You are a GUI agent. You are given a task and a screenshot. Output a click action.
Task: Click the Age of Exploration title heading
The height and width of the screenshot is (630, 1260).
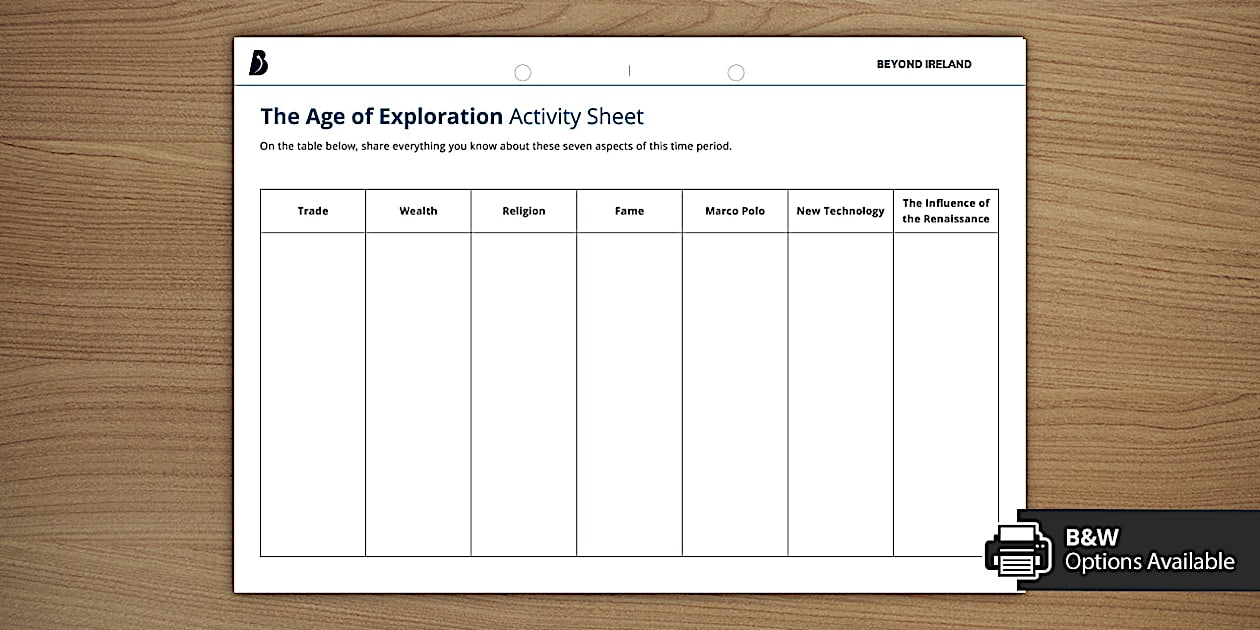coord(450,116)
